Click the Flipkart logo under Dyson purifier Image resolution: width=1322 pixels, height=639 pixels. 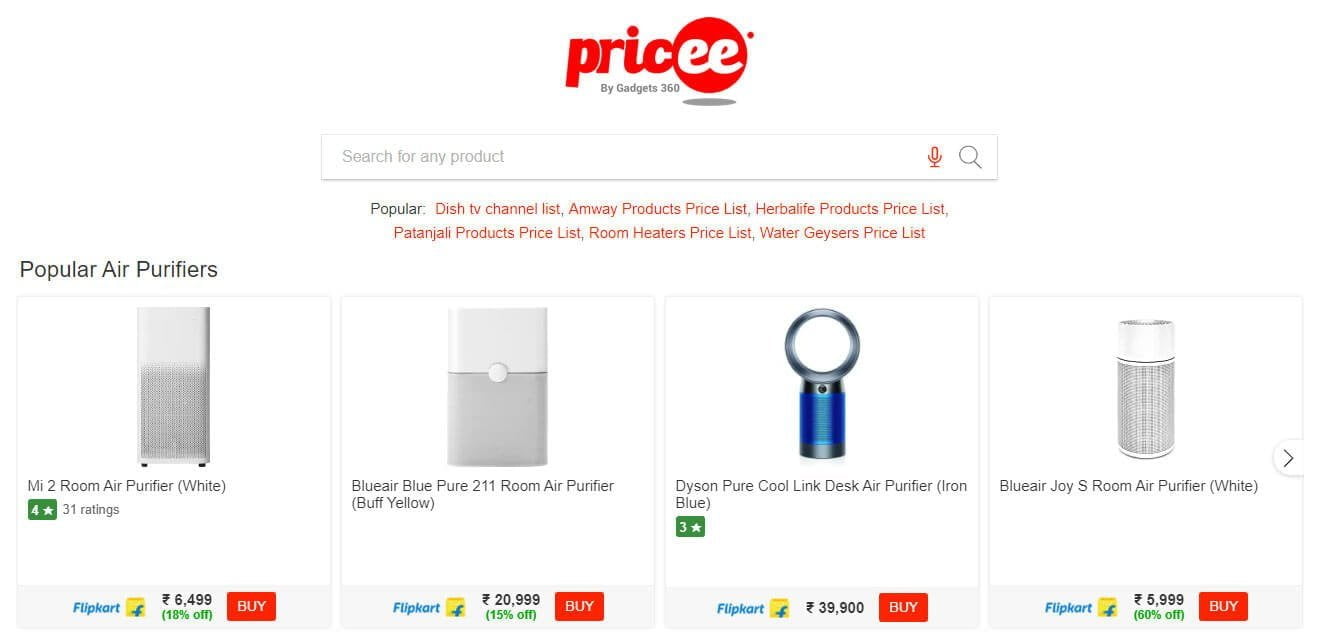tap(753, 607)
